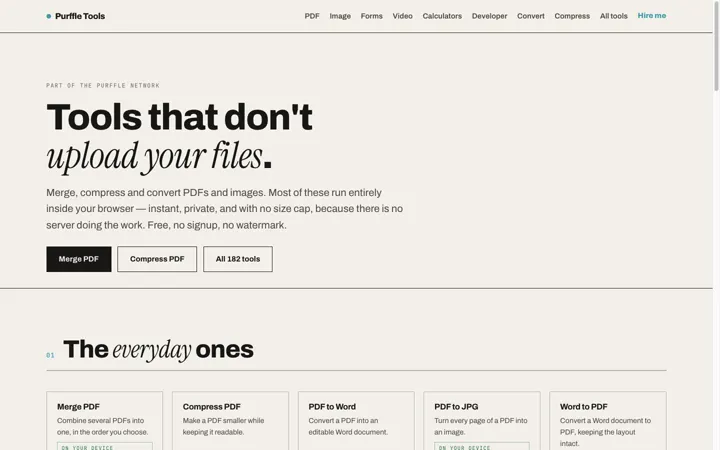
Task: Open the PDF to JPG card
Action: (482, 421)
